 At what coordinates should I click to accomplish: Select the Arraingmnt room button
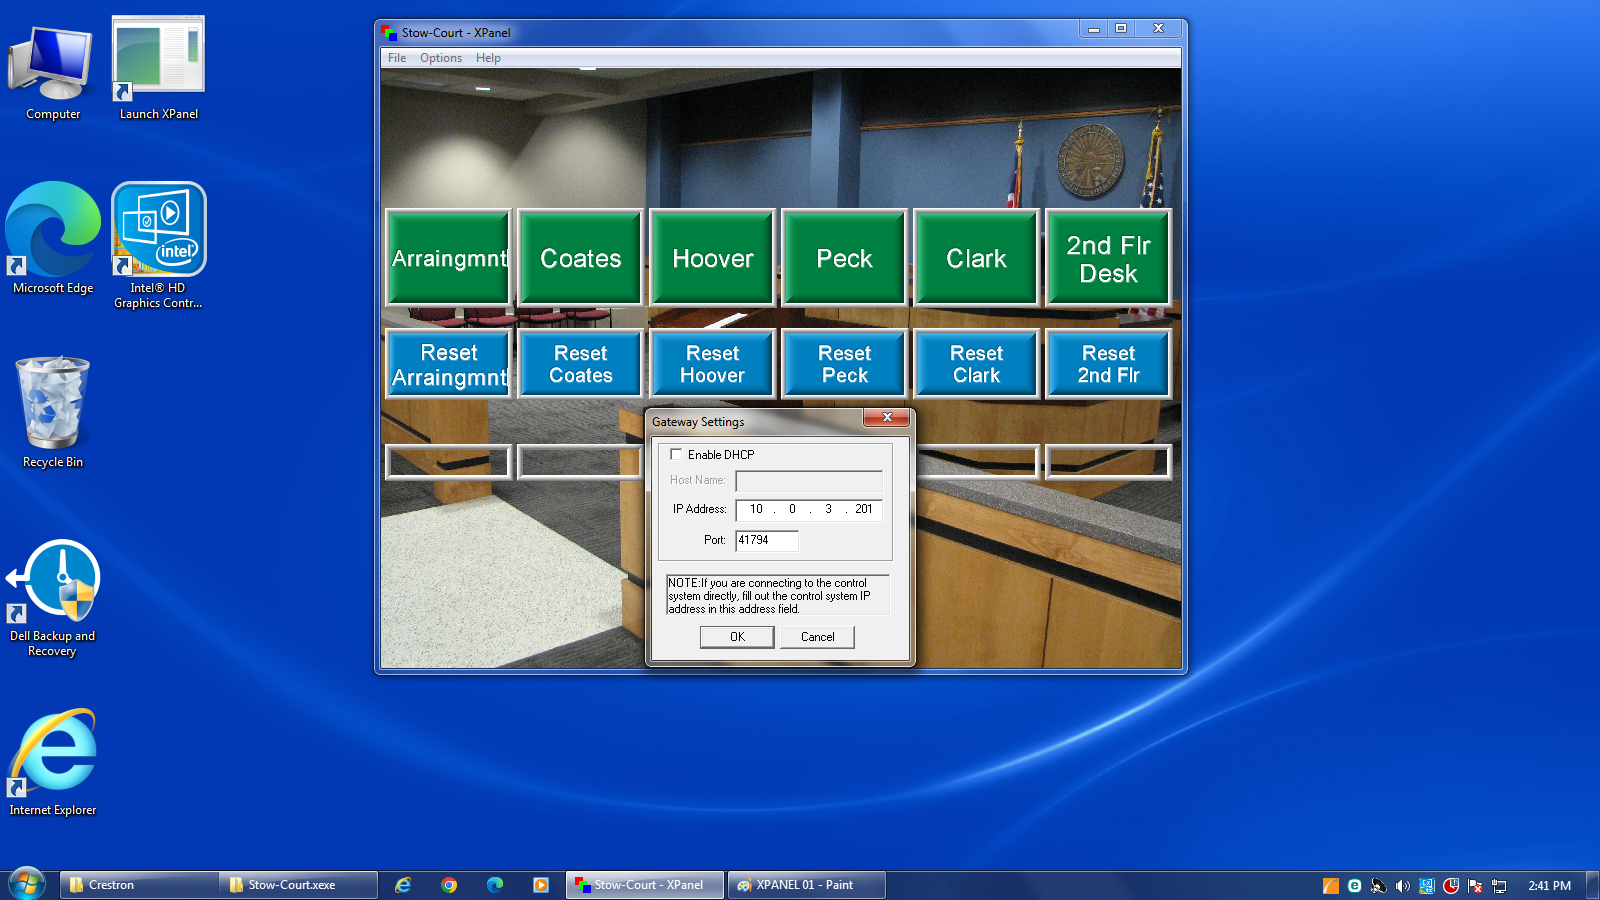coord(449,258)
